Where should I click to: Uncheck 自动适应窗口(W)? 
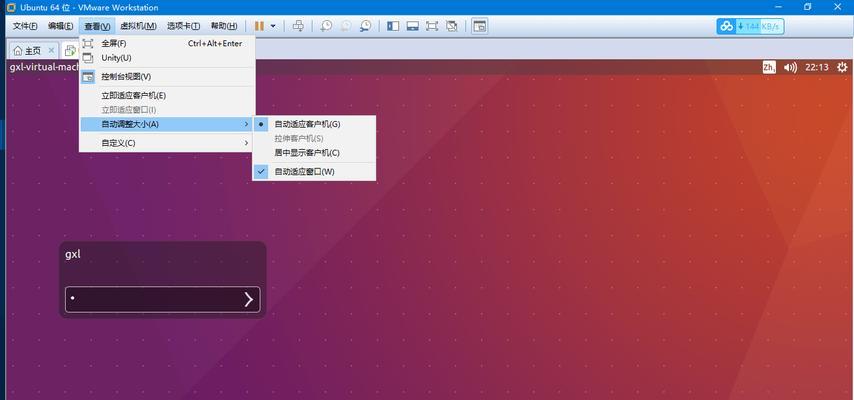click(x=314, y=172)
